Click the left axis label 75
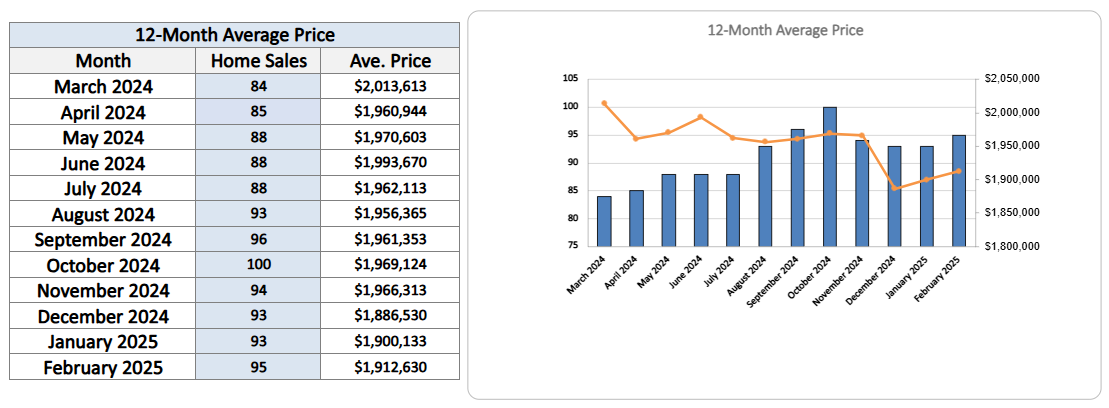Viewport: 1109px width, 408px height. (574, 246)
